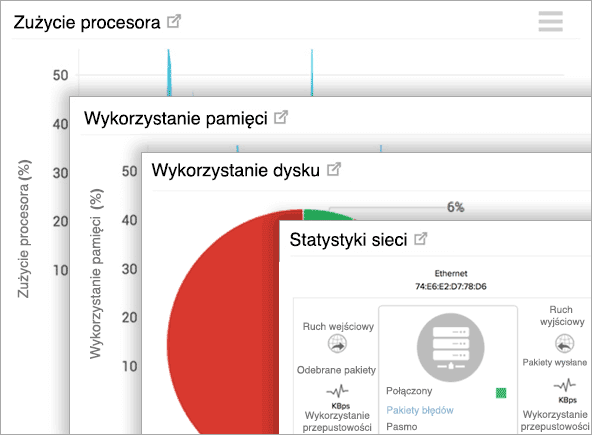Click the green Połączony status indicator
The image size is (592, 435).
coord(501,393)
